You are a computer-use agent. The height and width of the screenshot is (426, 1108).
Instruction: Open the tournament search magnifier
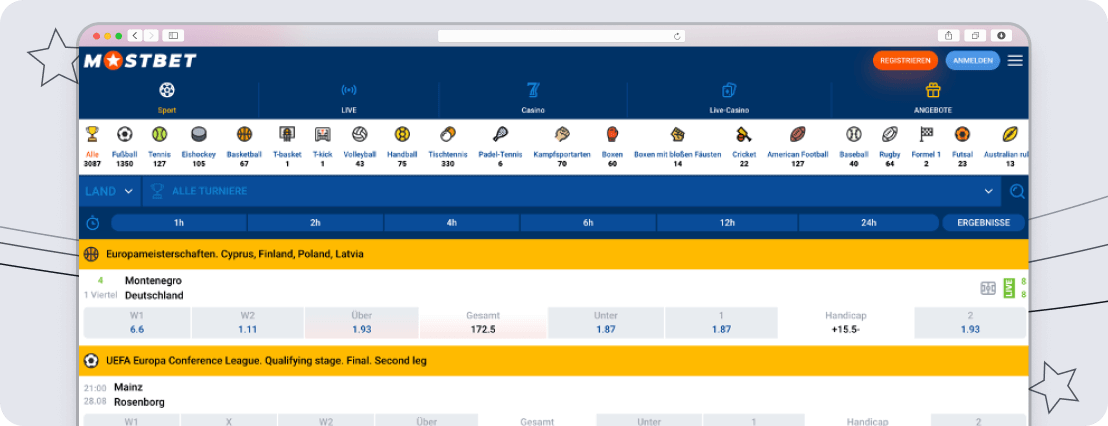point(1017,191)
